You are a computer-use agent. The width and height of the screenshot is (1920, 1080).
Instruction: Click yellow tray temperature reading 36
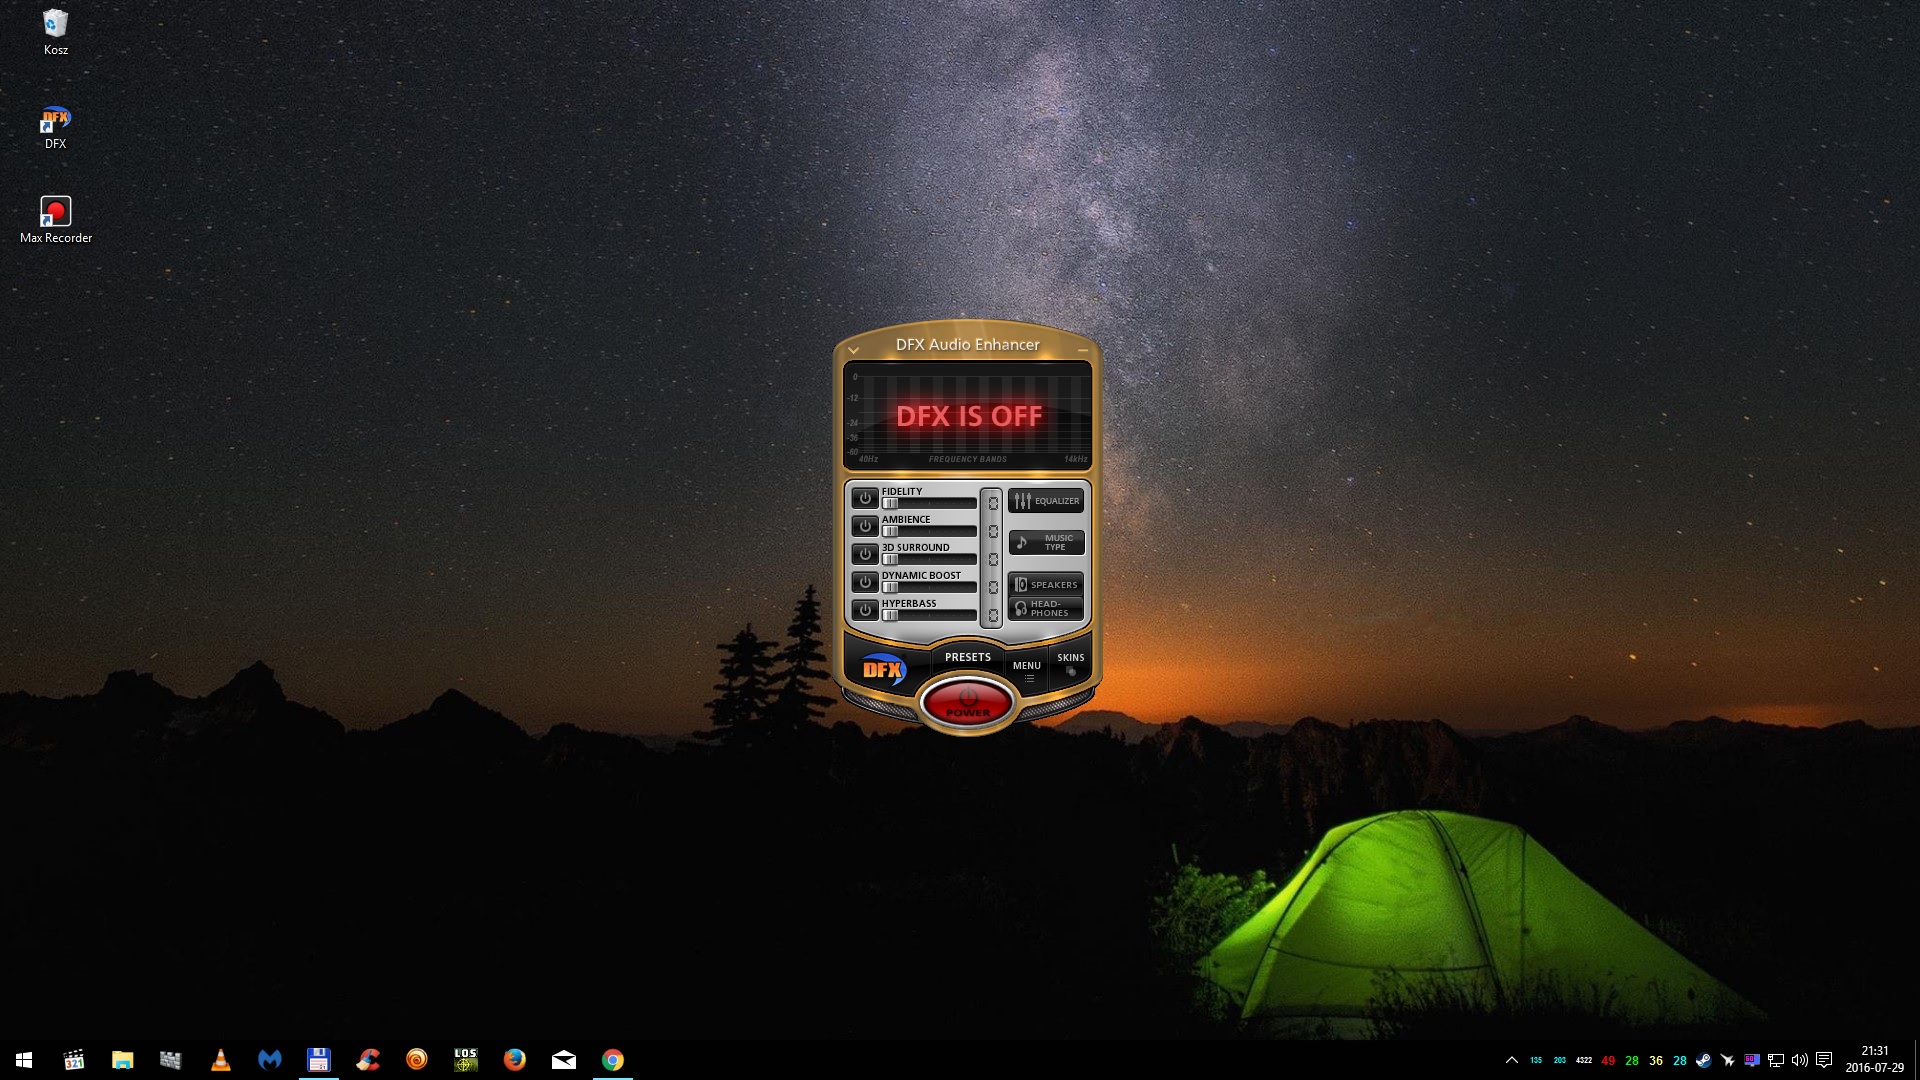click(x=1656, y=1060)
